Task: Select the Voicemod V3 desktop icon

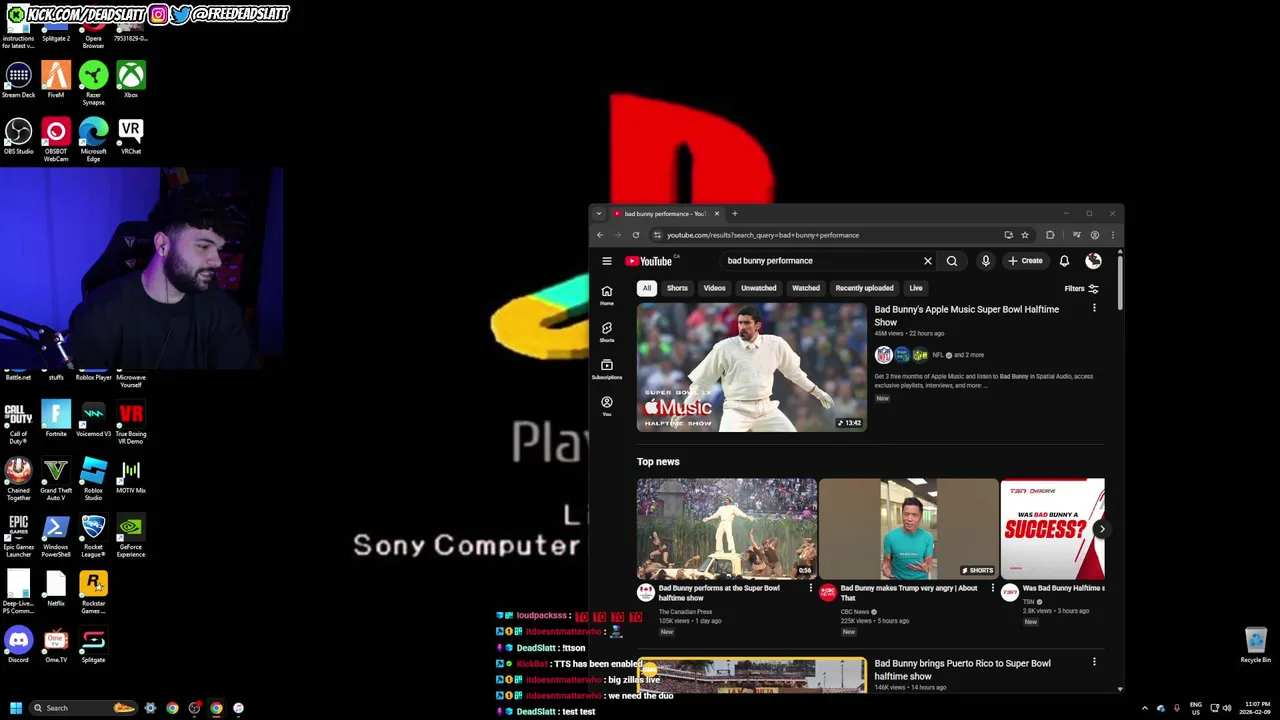Action: pos(93,419)
